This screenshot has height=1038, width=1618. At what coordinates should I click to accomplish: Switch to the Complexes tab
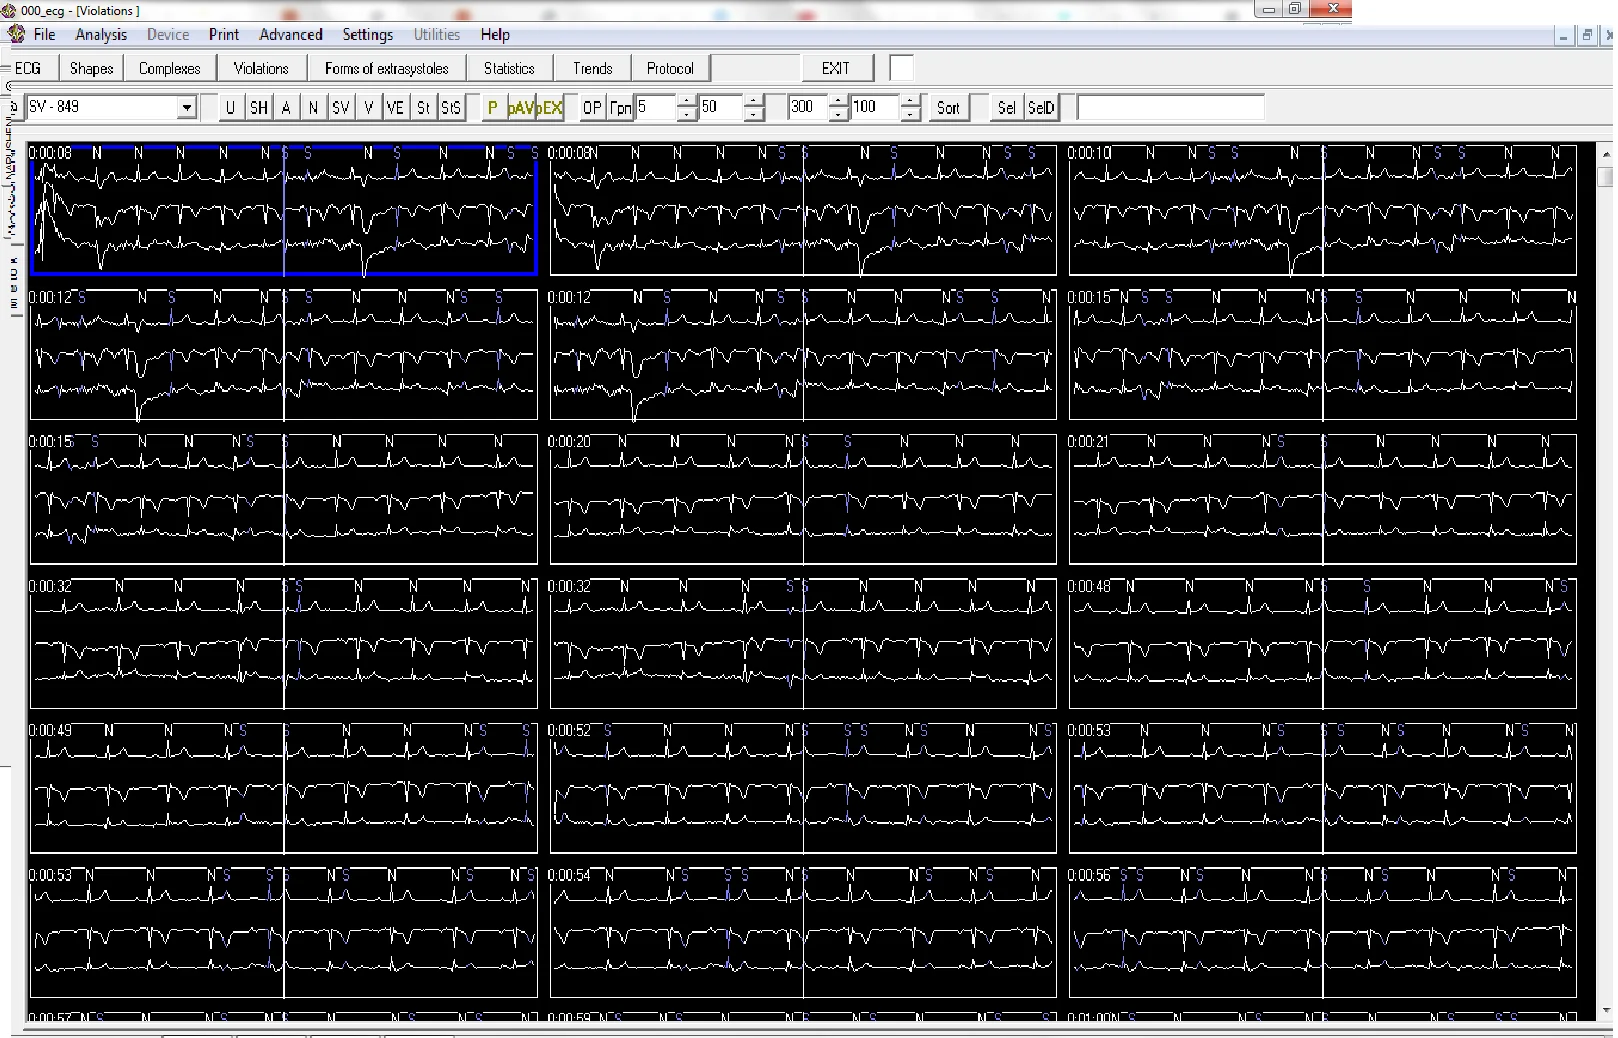pyautogui.click(x=169, y=68)
